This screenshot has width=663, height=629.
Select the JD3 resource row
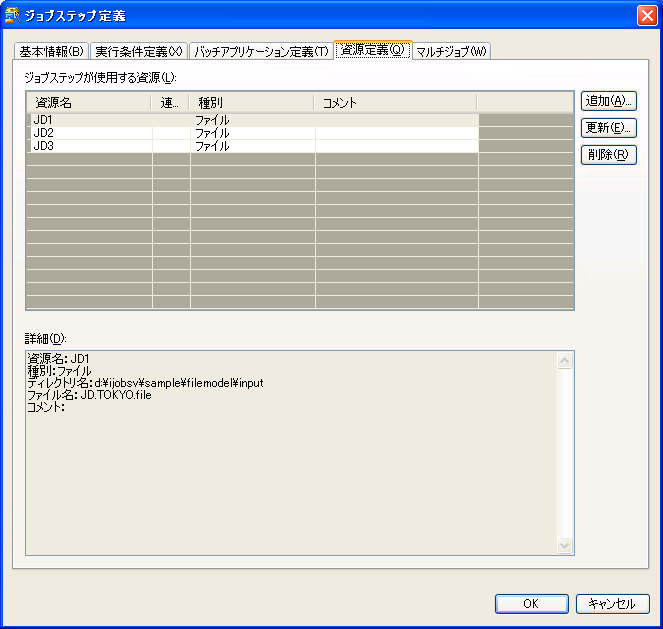[x=253, y=146]
